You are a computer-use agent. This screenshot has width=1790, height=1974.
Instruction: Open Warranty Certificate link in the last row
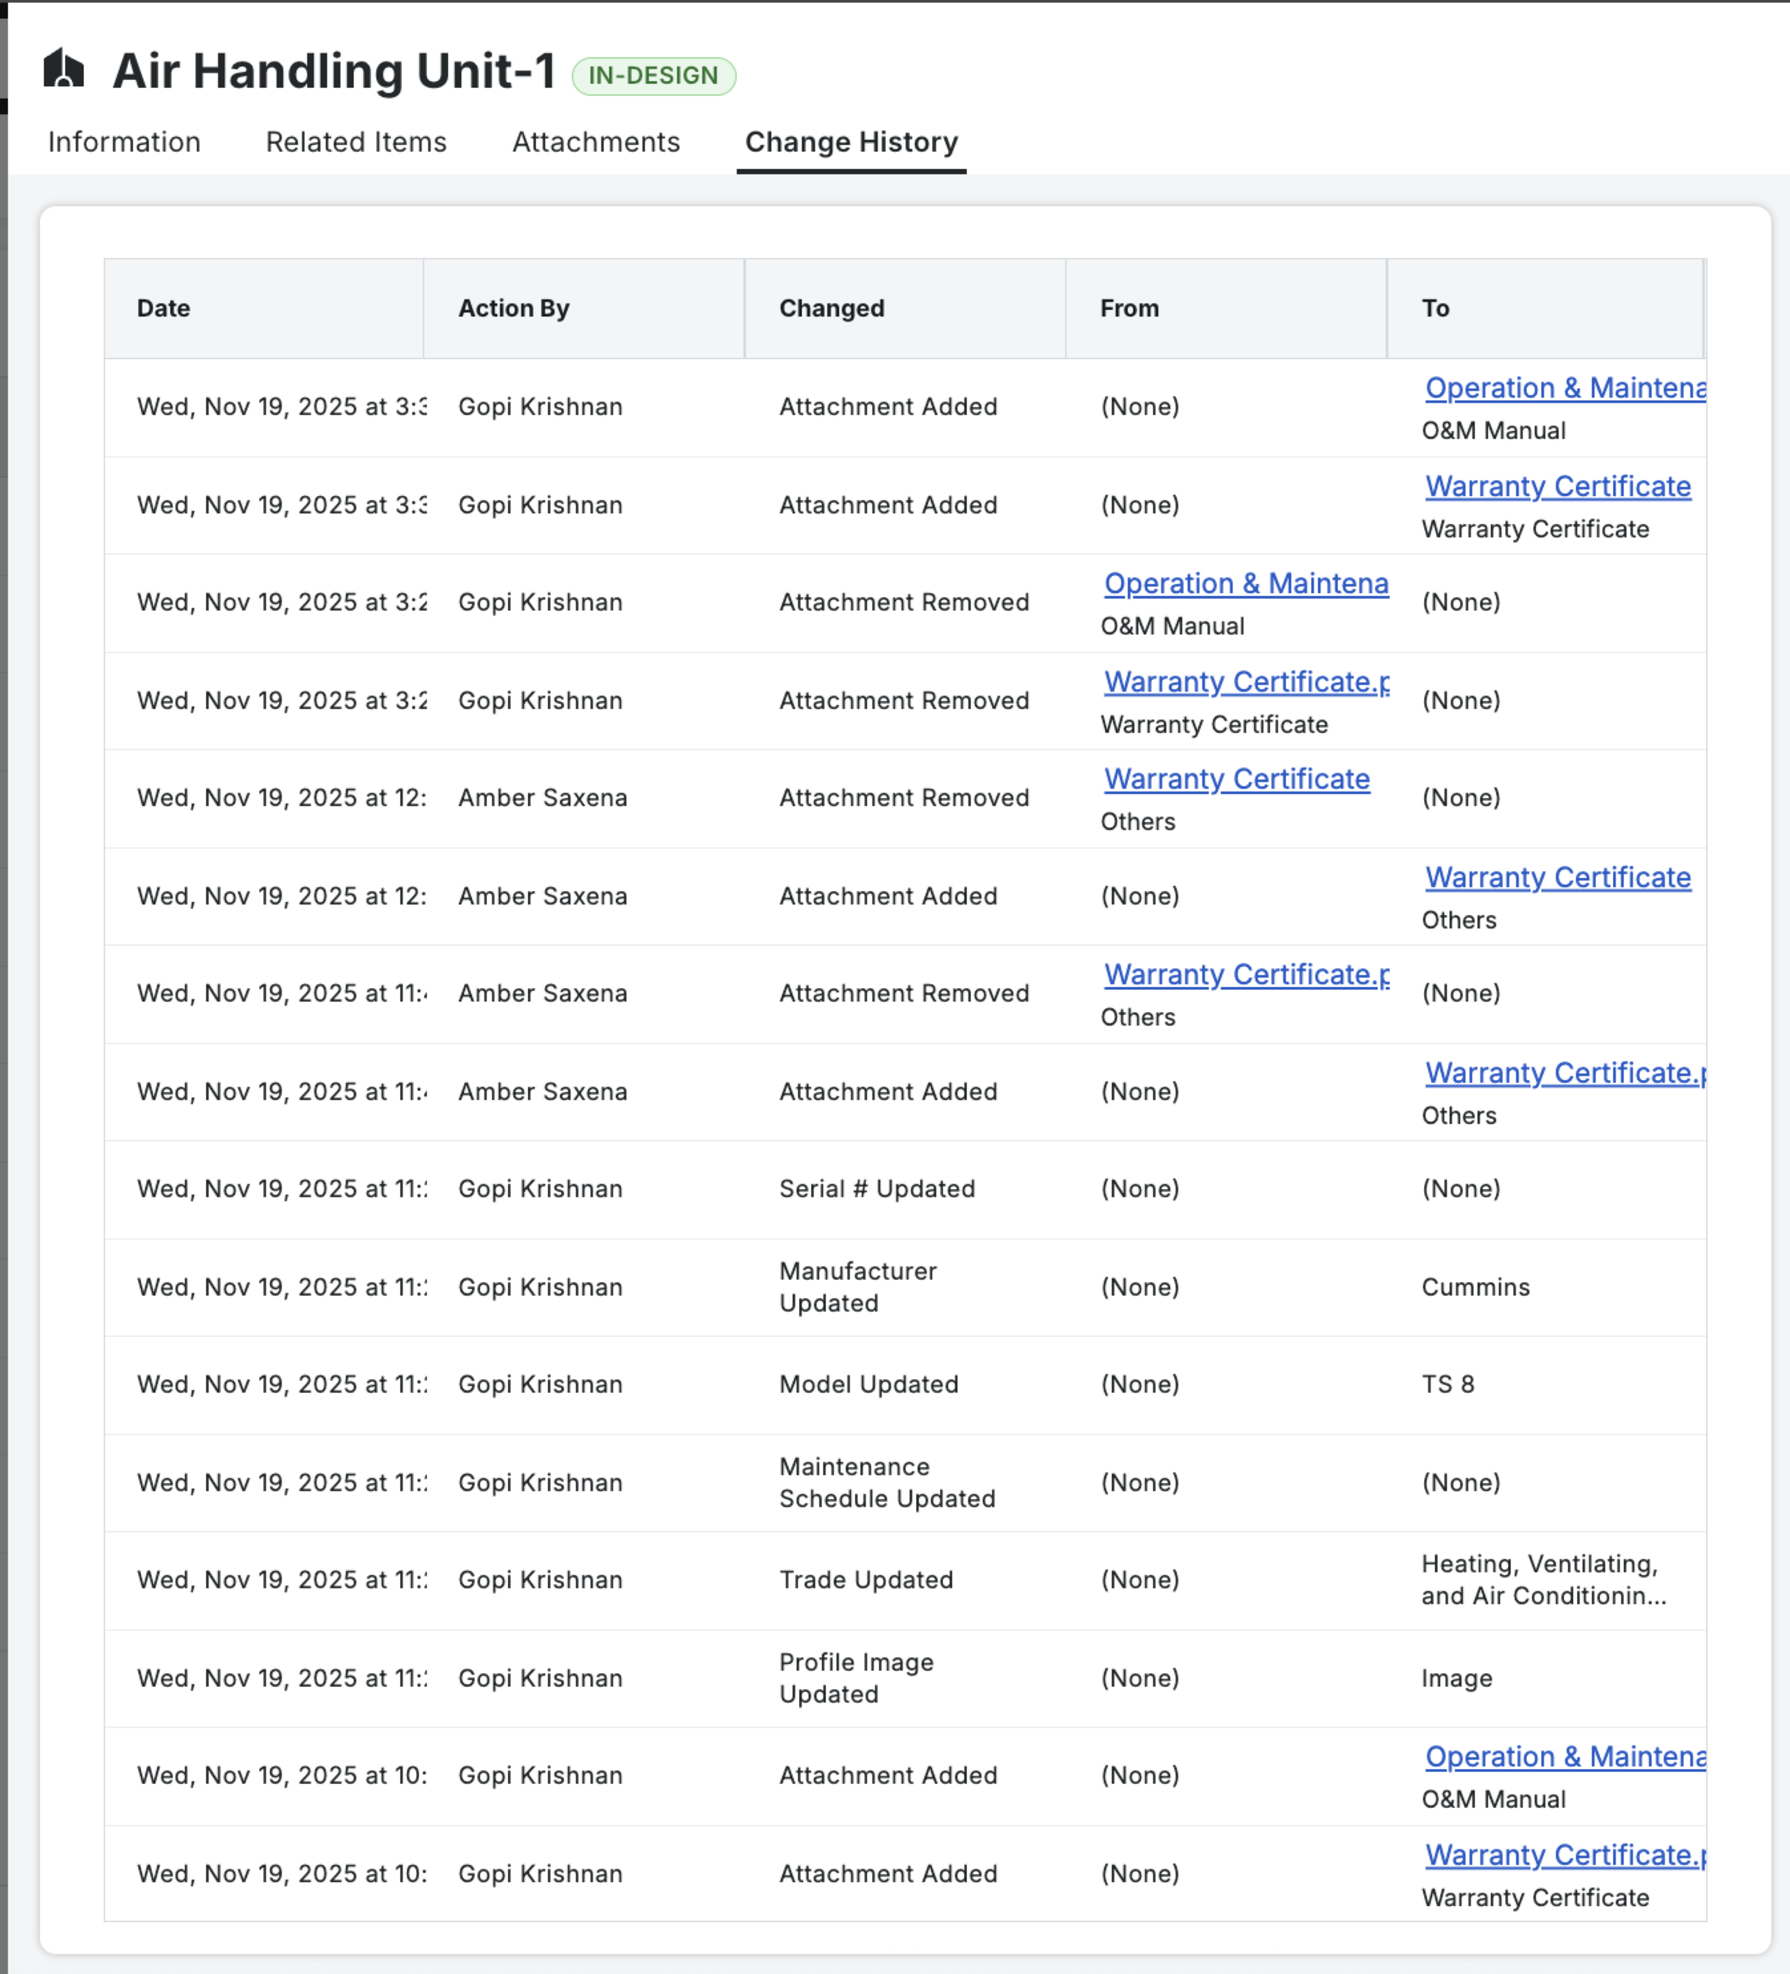click(1564, 1855)
